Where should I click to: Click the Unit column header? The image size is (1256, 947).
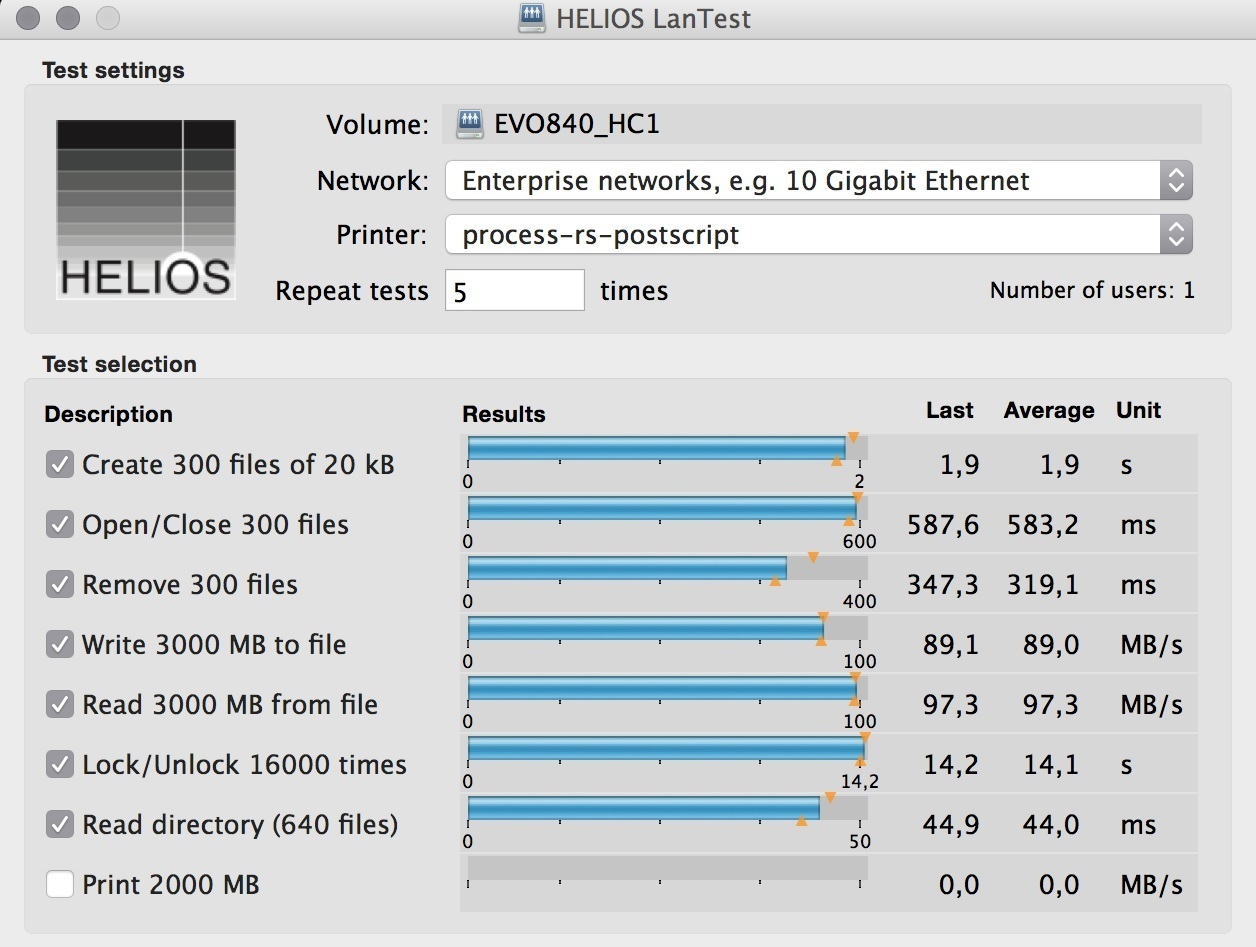pos(1139,410)
